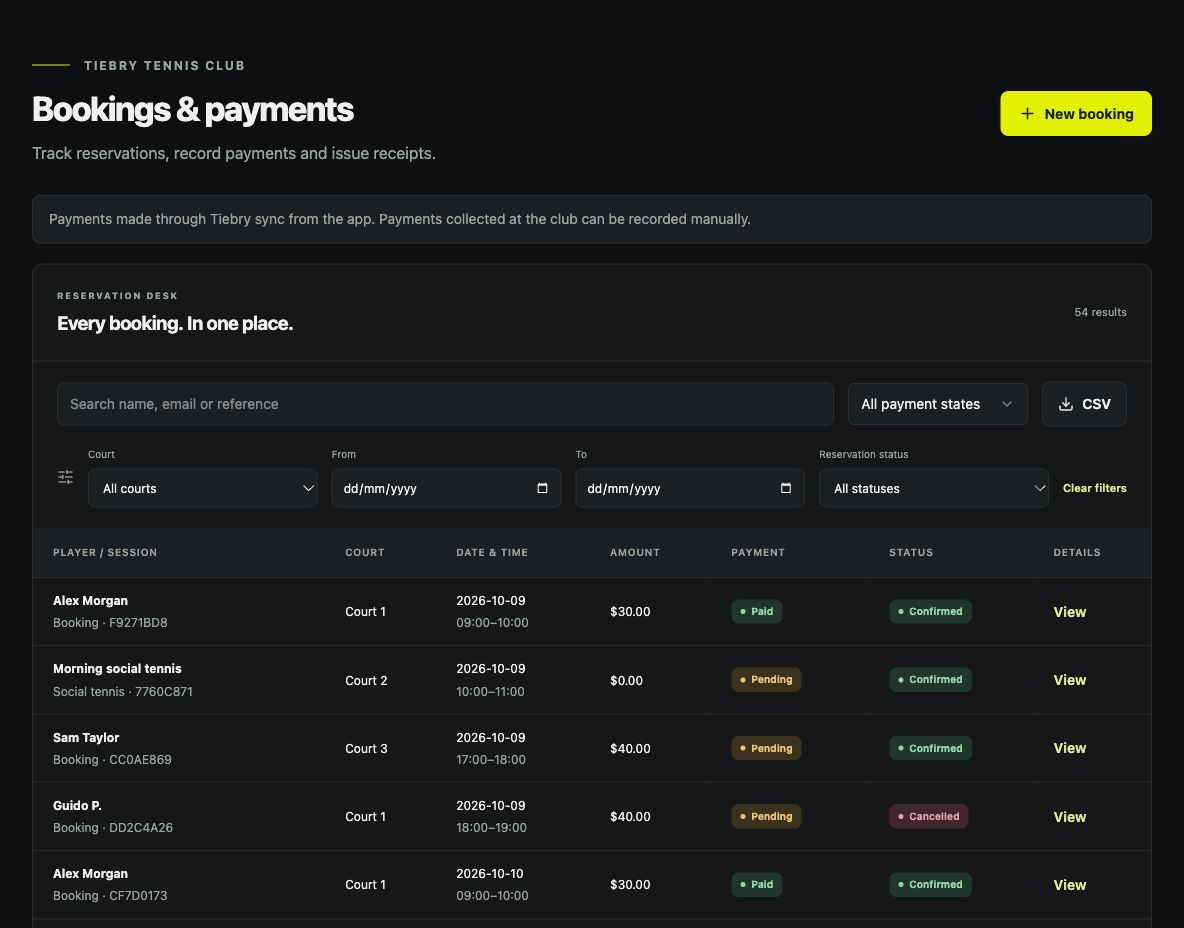Screen dimensions: 1184x928
Task: Expand the All courts dropdown
Action: tap(202, 488)
